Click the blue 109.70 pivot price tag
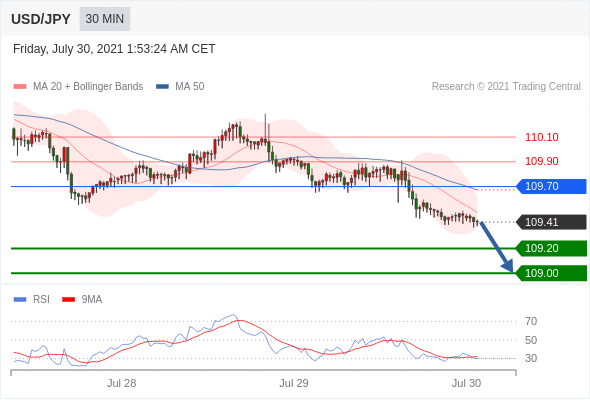This screenshot has height=400, width=590. [551, 186]
